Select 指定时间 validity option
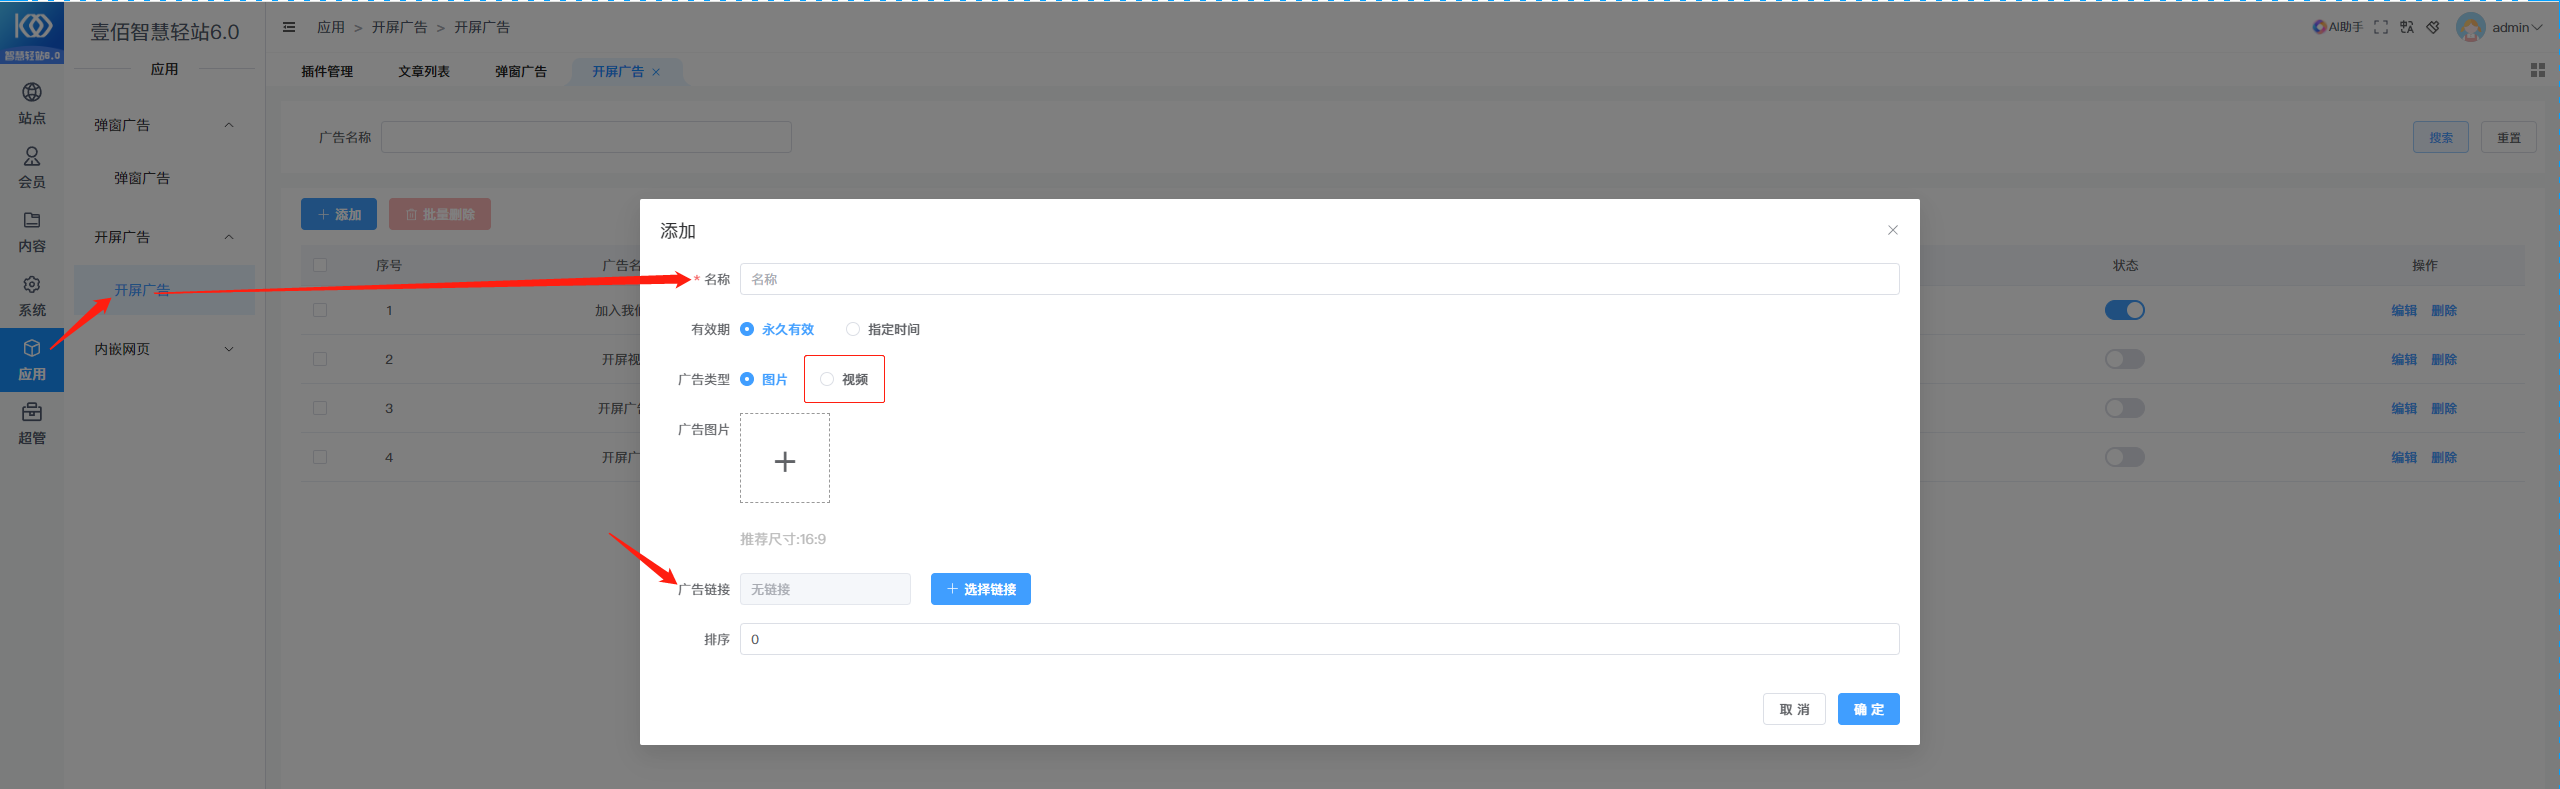Viewport: 2560px width, 789px height. (883, 329)
